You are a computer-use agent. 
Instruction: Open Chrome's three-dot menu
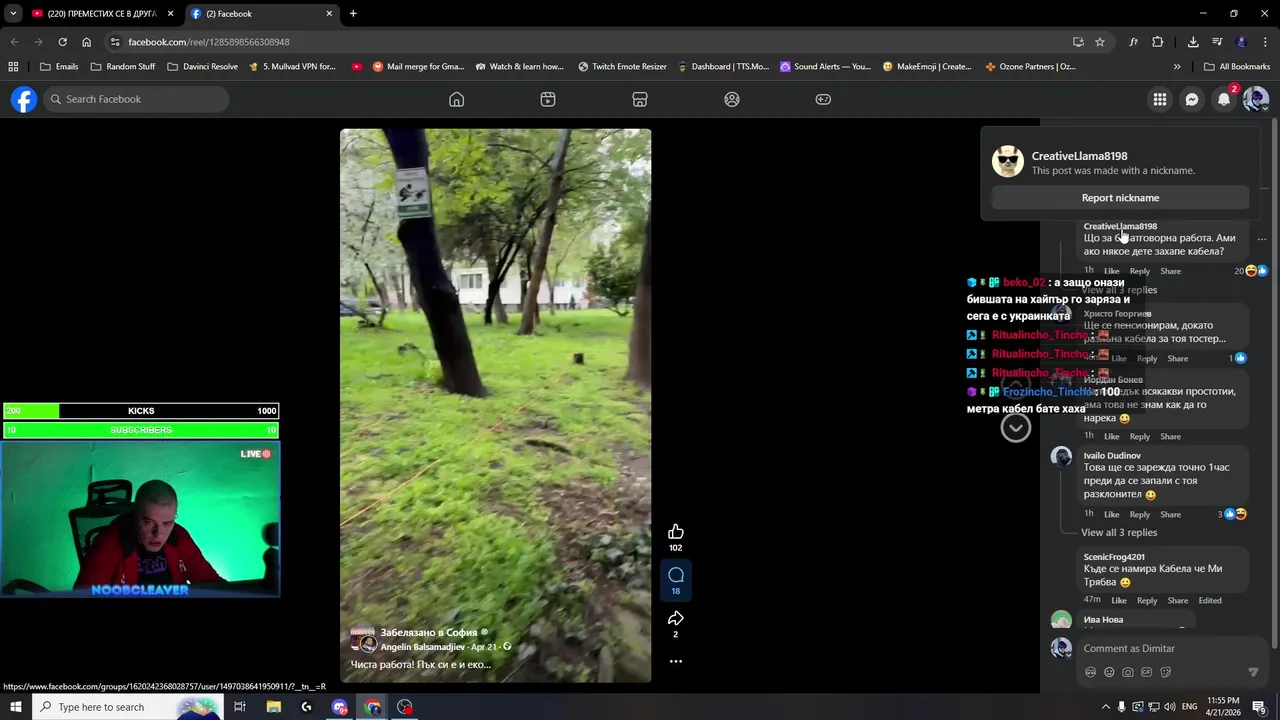[1266, 42]
